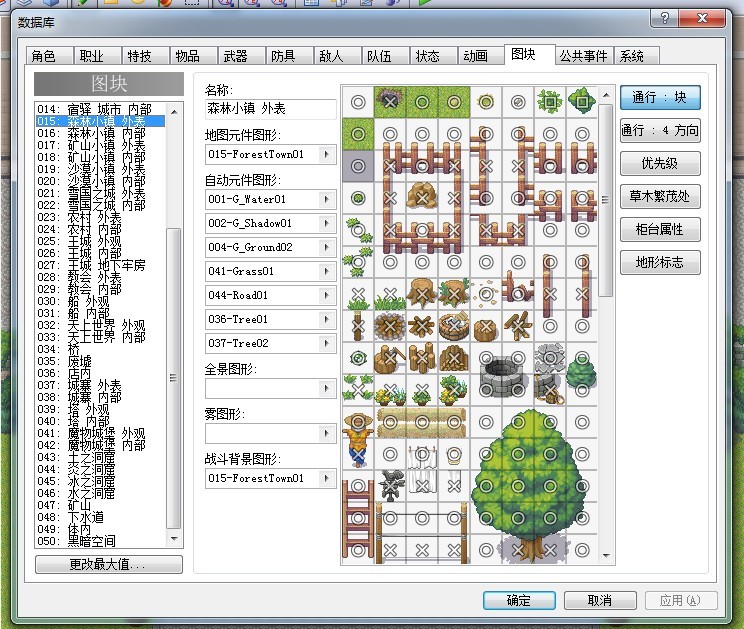Switch to the 角色 tab
The width and height of the screenshot is (744, 629).
tap(49, 56)
